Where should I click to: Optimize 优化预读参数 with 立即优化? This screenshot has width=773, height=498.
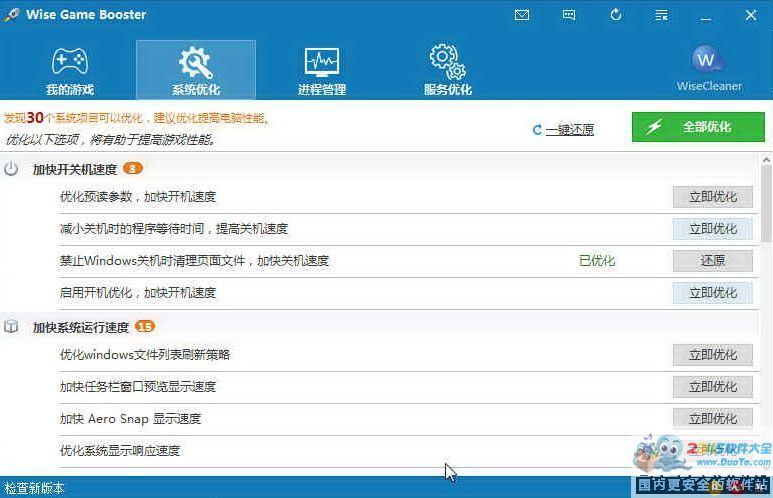pyautogui.click(x=713, y=197)
